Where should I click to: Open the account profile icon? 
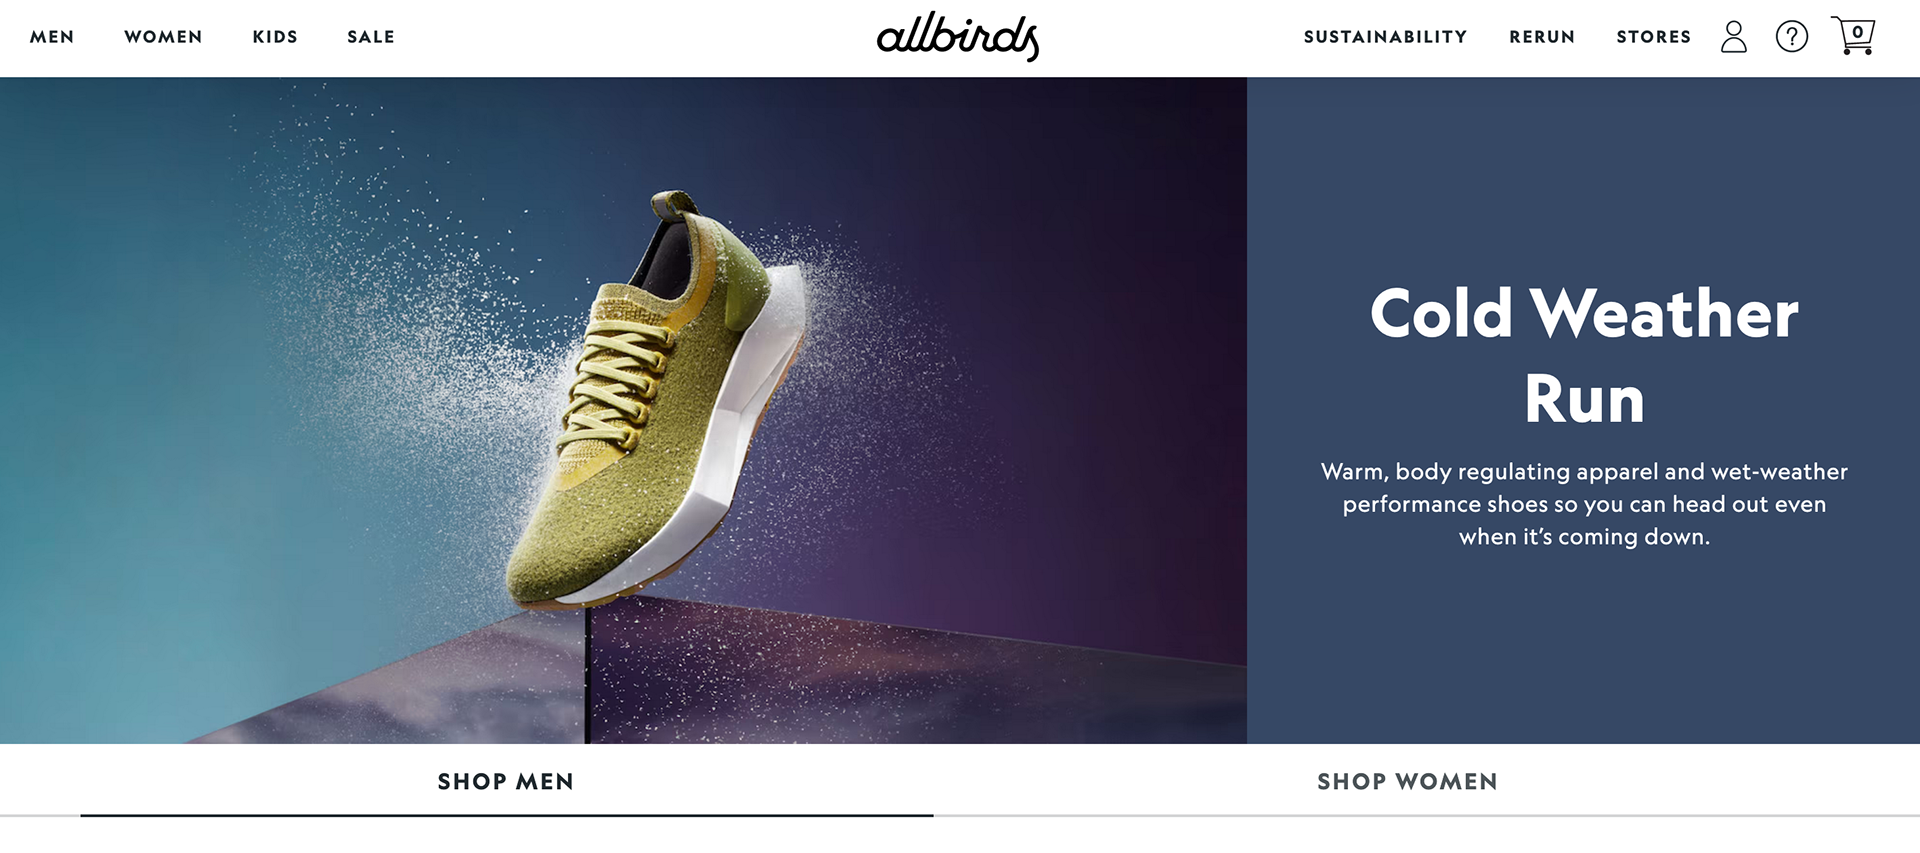[x=1733, y=37]
